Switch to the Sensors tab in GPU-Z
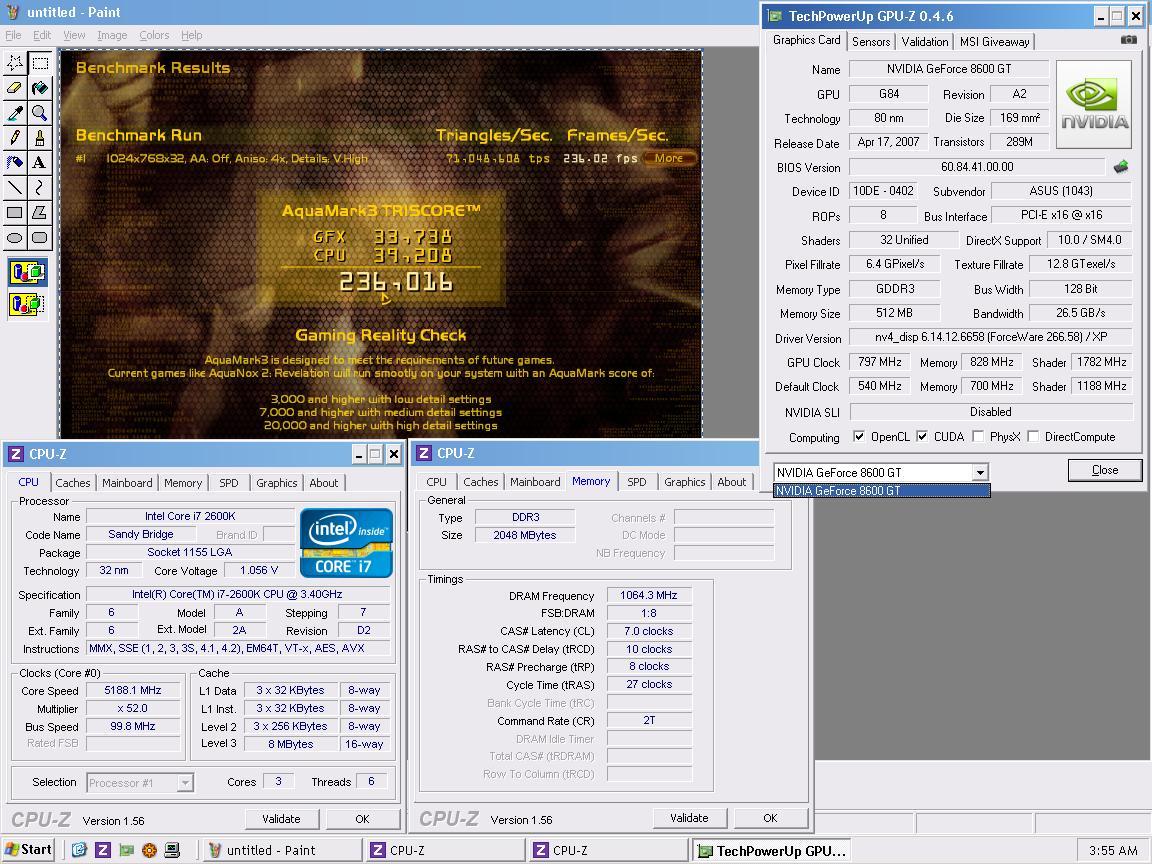1152x864 pixels. point(871,42)
